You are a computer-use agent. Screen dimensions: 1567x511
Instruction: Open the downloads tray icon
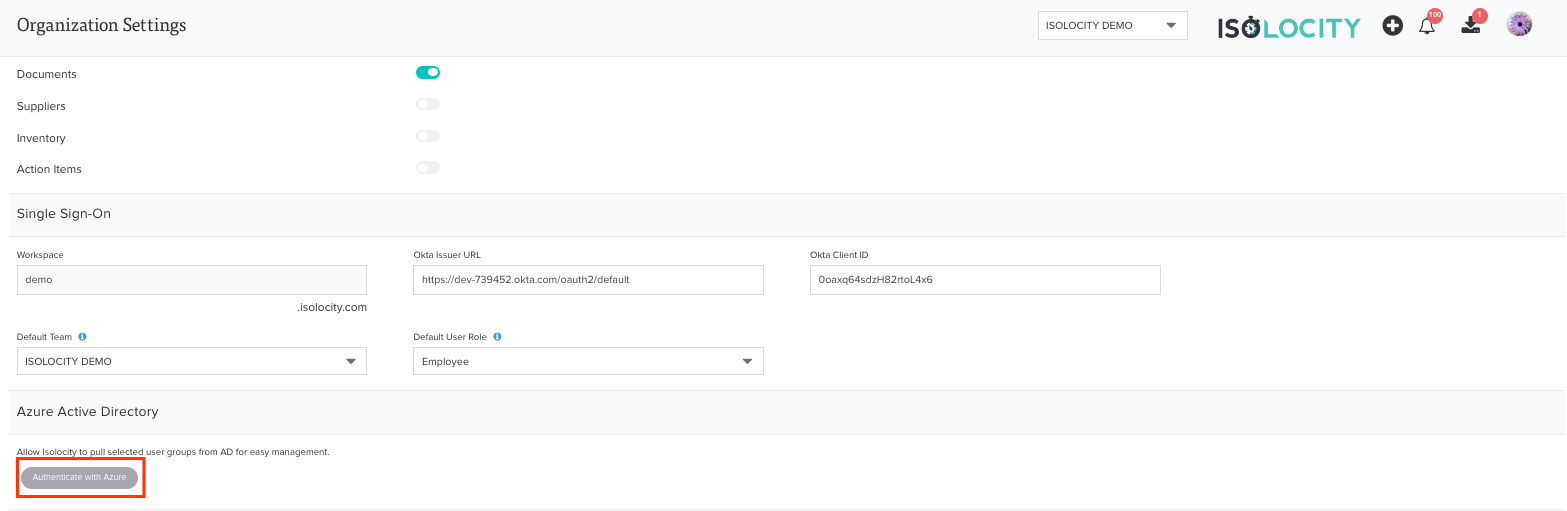(1470, 27)
